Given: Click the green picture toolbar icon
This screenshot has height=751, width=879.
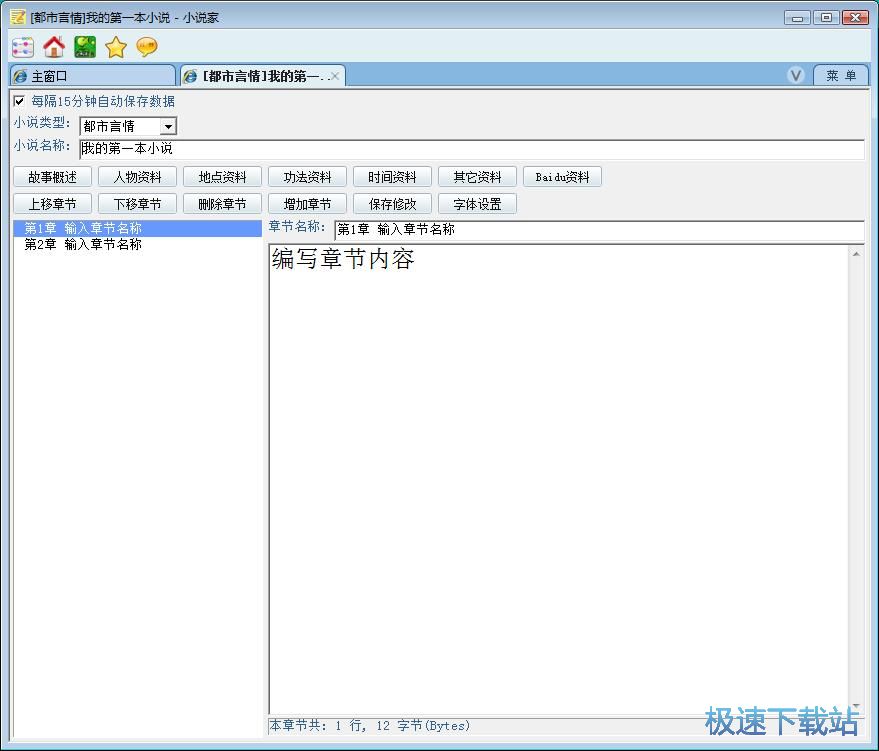Looking at the screenshot, I should [x=85, y=47].
